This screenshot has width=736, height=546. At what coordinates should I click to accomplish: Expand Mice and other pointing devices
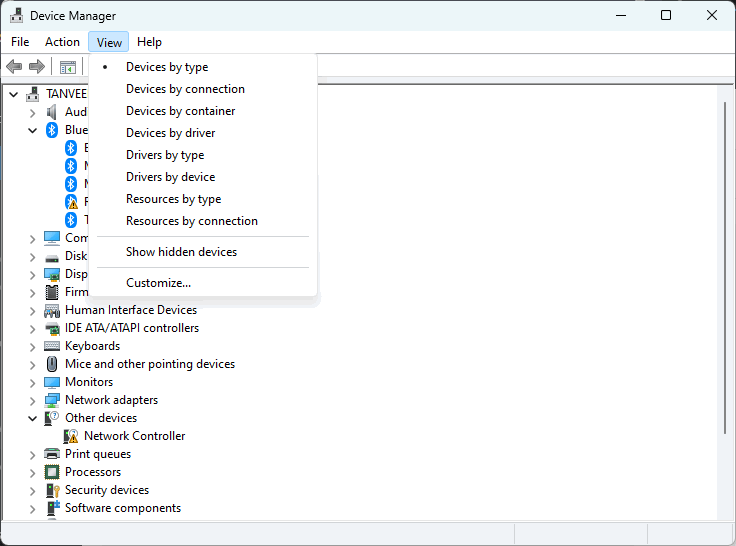coord(32,365)
